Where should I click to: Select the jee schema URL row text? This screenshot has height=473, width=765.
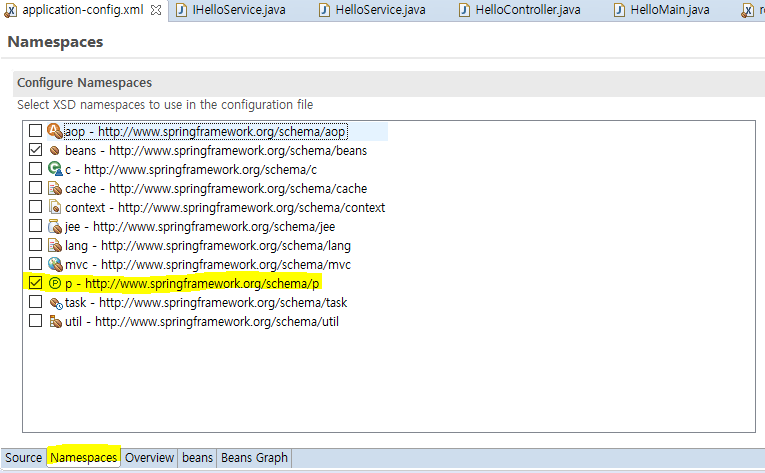click(200, 227)
